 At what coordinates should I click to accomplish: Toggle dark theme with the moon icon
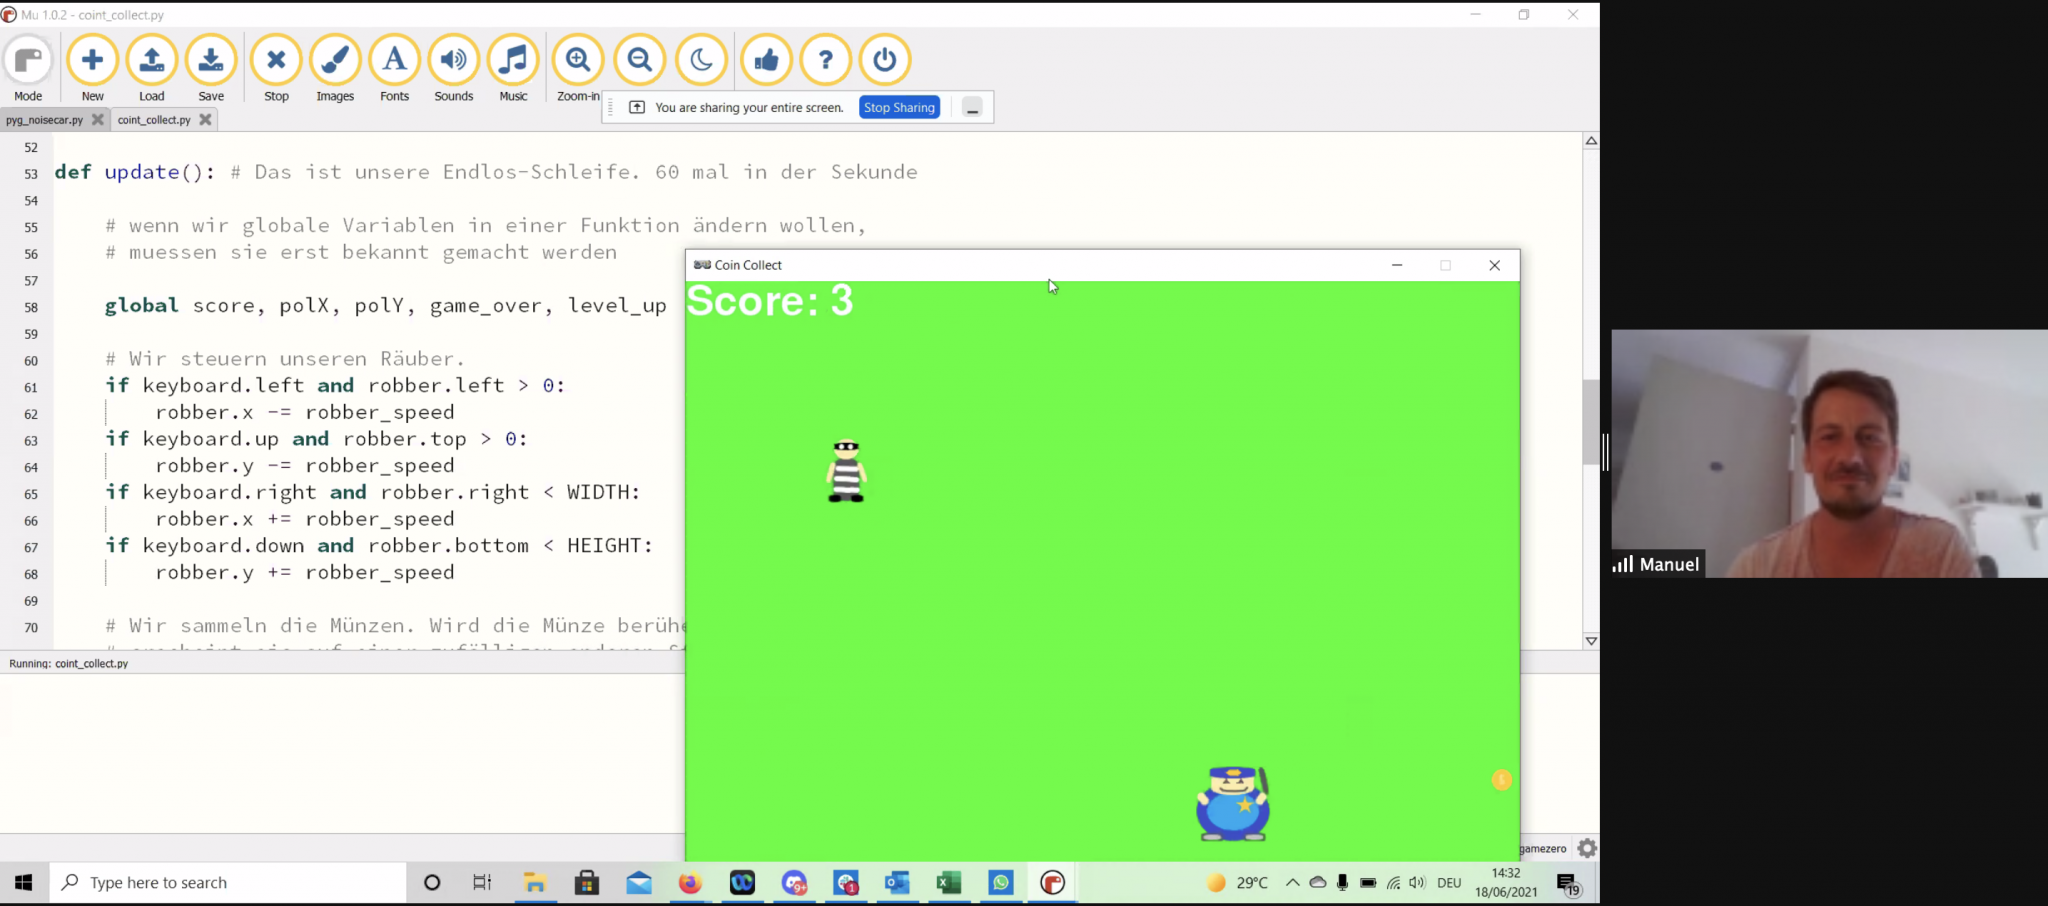[x=701, y=60]
